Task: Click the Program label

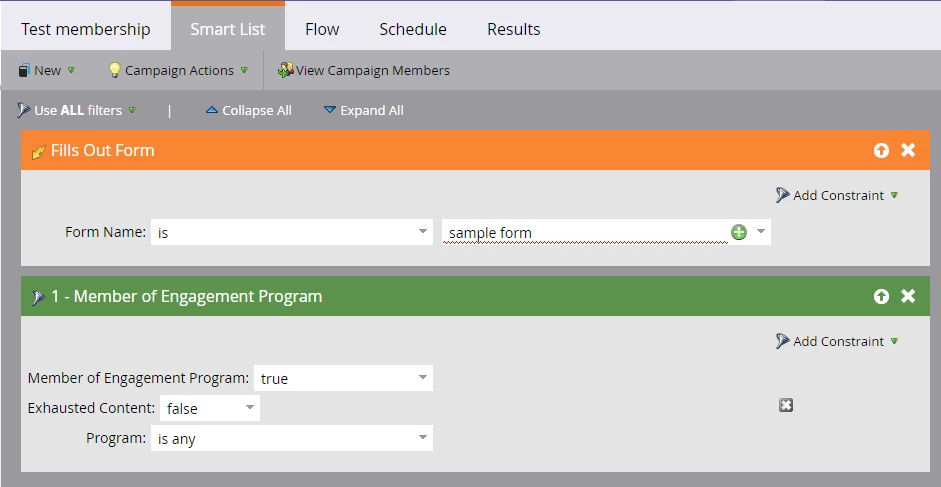Action: (116, 438)
